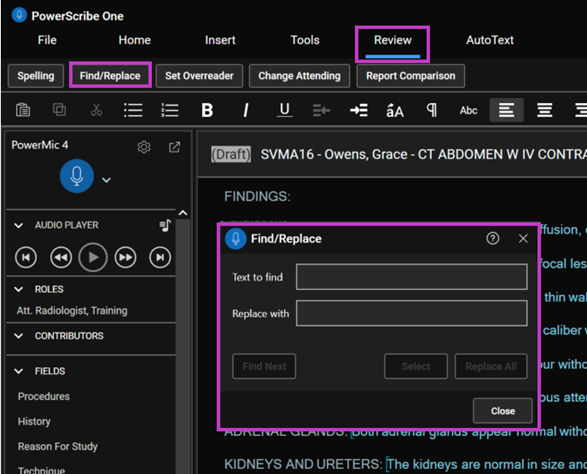This screenshot has width=587, height=474.
Task: Open PowerMic 4 settings gear
Action: click(x=144, y=147)
